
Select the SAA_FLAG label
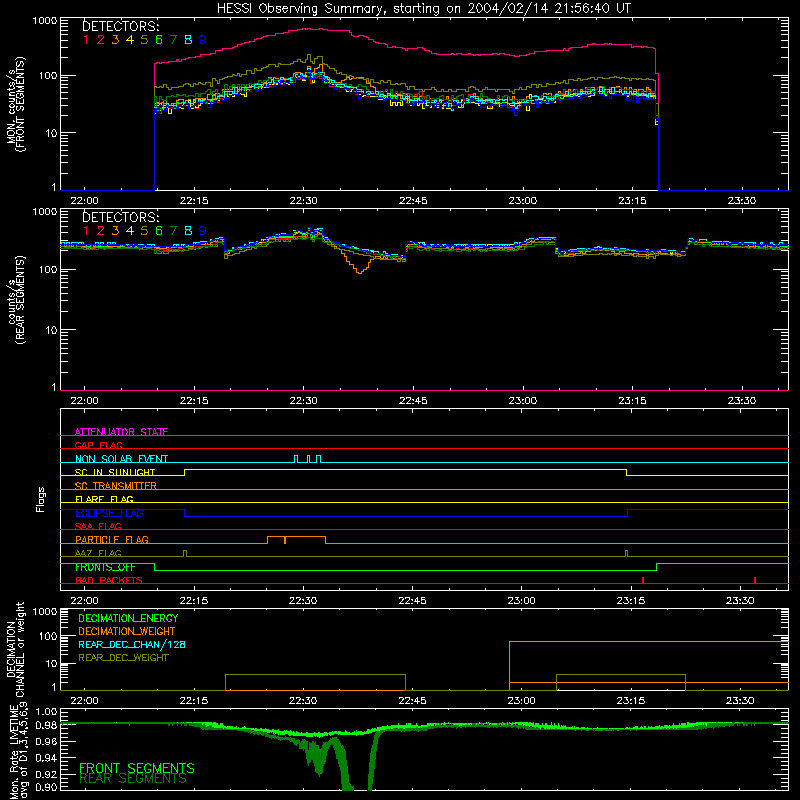(98, 526)
